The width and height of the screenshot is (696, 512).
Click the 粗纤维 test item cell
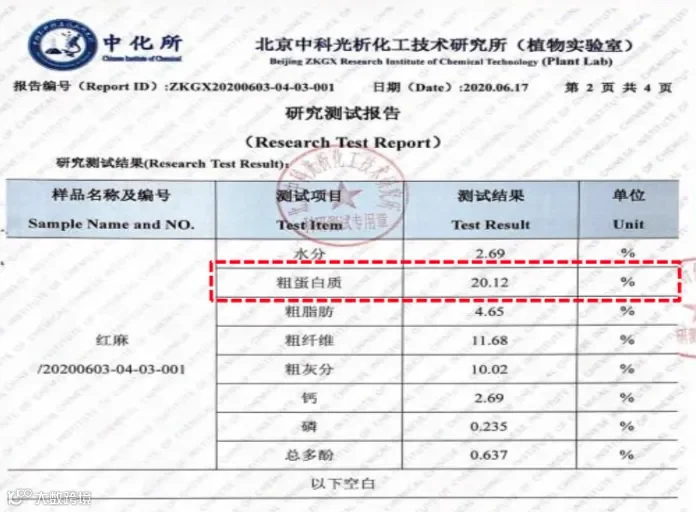point(309,341)
